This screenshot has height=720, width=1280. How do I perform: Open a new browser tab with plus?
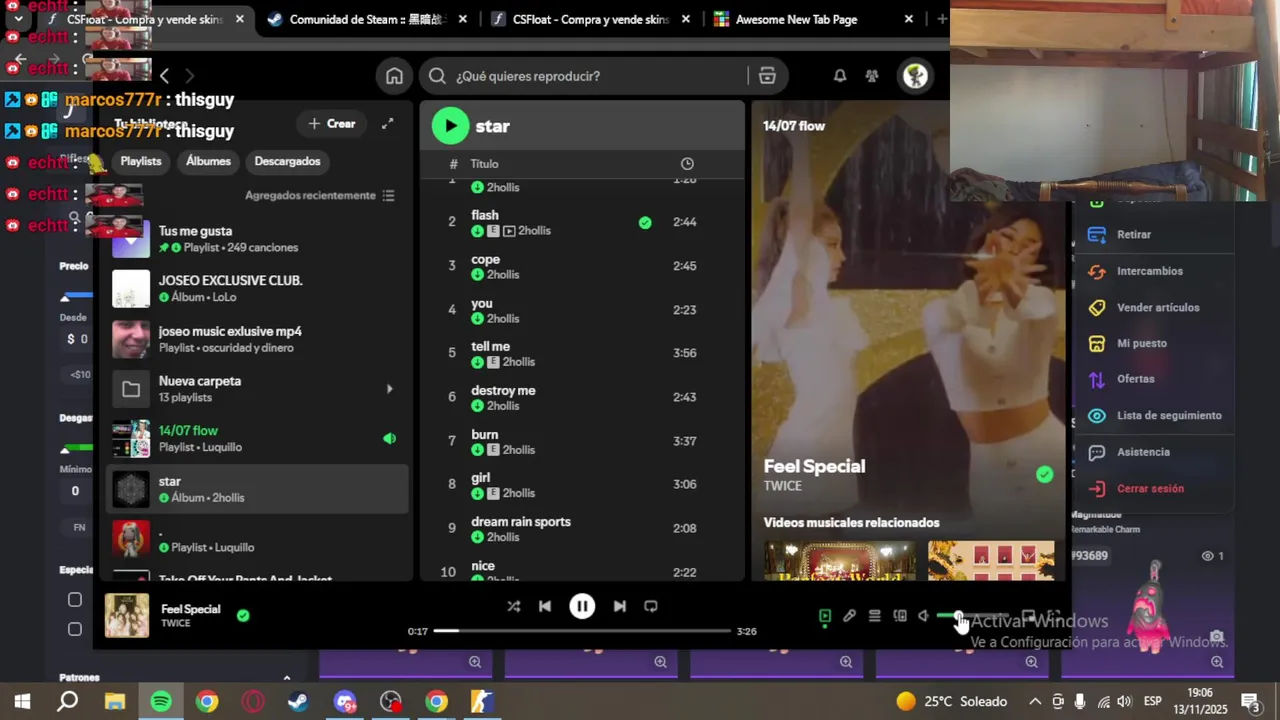(941, 19)
